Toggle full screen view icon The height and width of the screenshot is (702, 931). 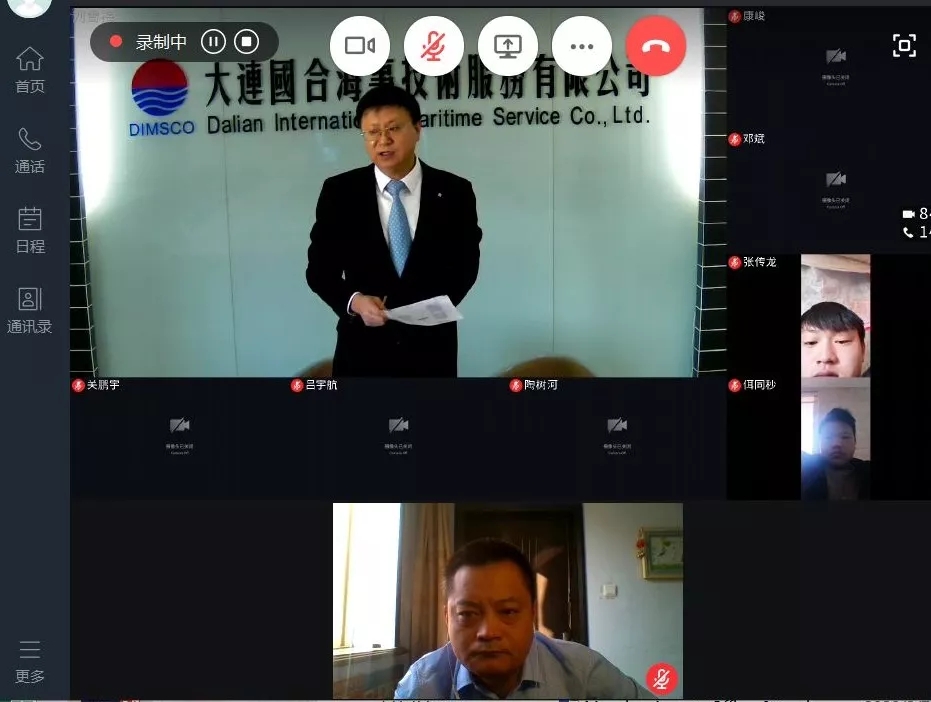pos(904,45)
